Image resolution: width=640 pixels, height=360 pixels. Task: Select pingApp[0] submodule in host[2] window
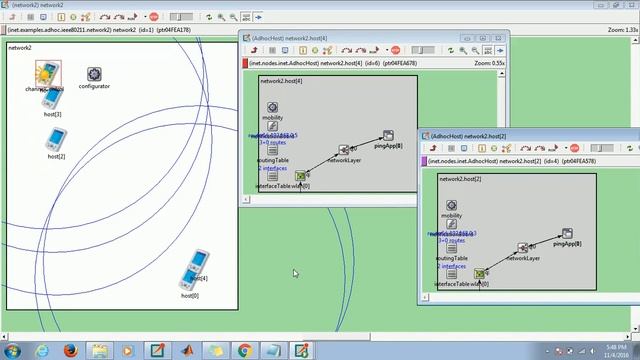[x=567, y=233]
